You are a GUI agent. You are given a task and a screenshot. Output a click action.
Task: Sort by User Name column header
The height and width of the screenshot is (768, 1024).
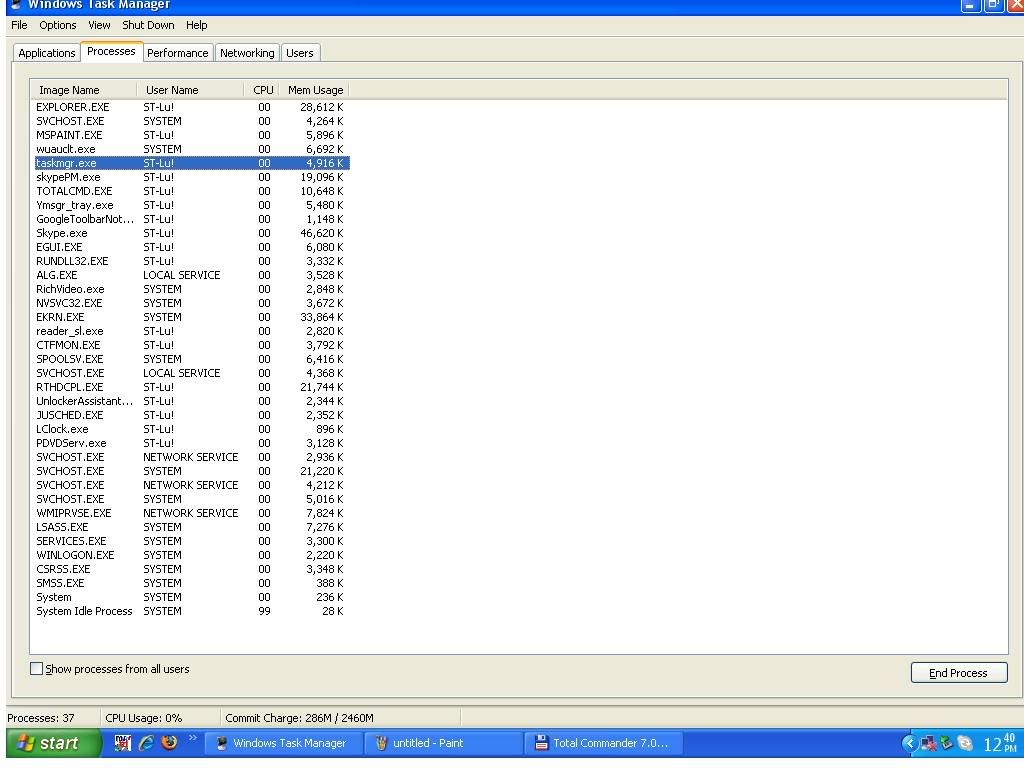click(x=190, y=90)
